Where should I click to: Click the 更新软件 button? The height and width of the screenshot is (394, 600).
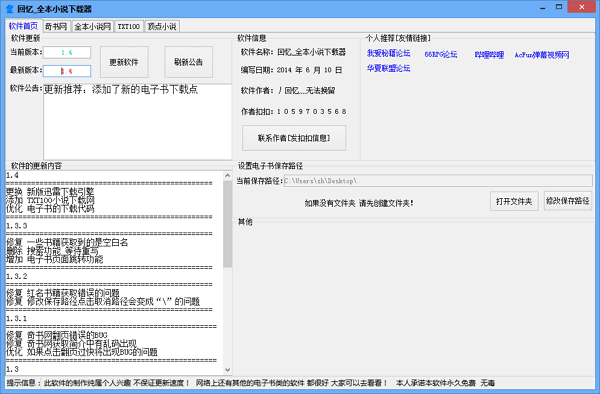[124, 62]
